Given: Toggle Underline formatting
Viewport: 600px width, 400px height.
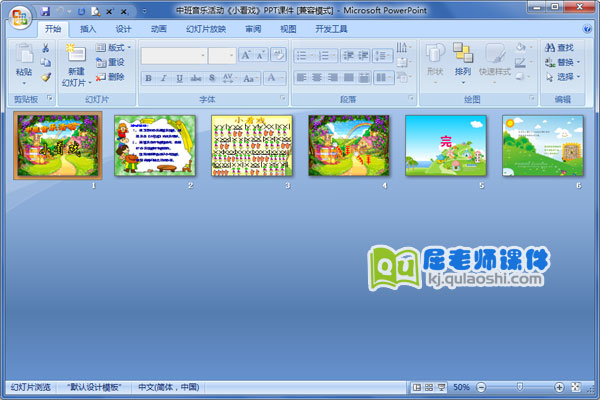Looking at the screenshot, I should pos(180,77).
